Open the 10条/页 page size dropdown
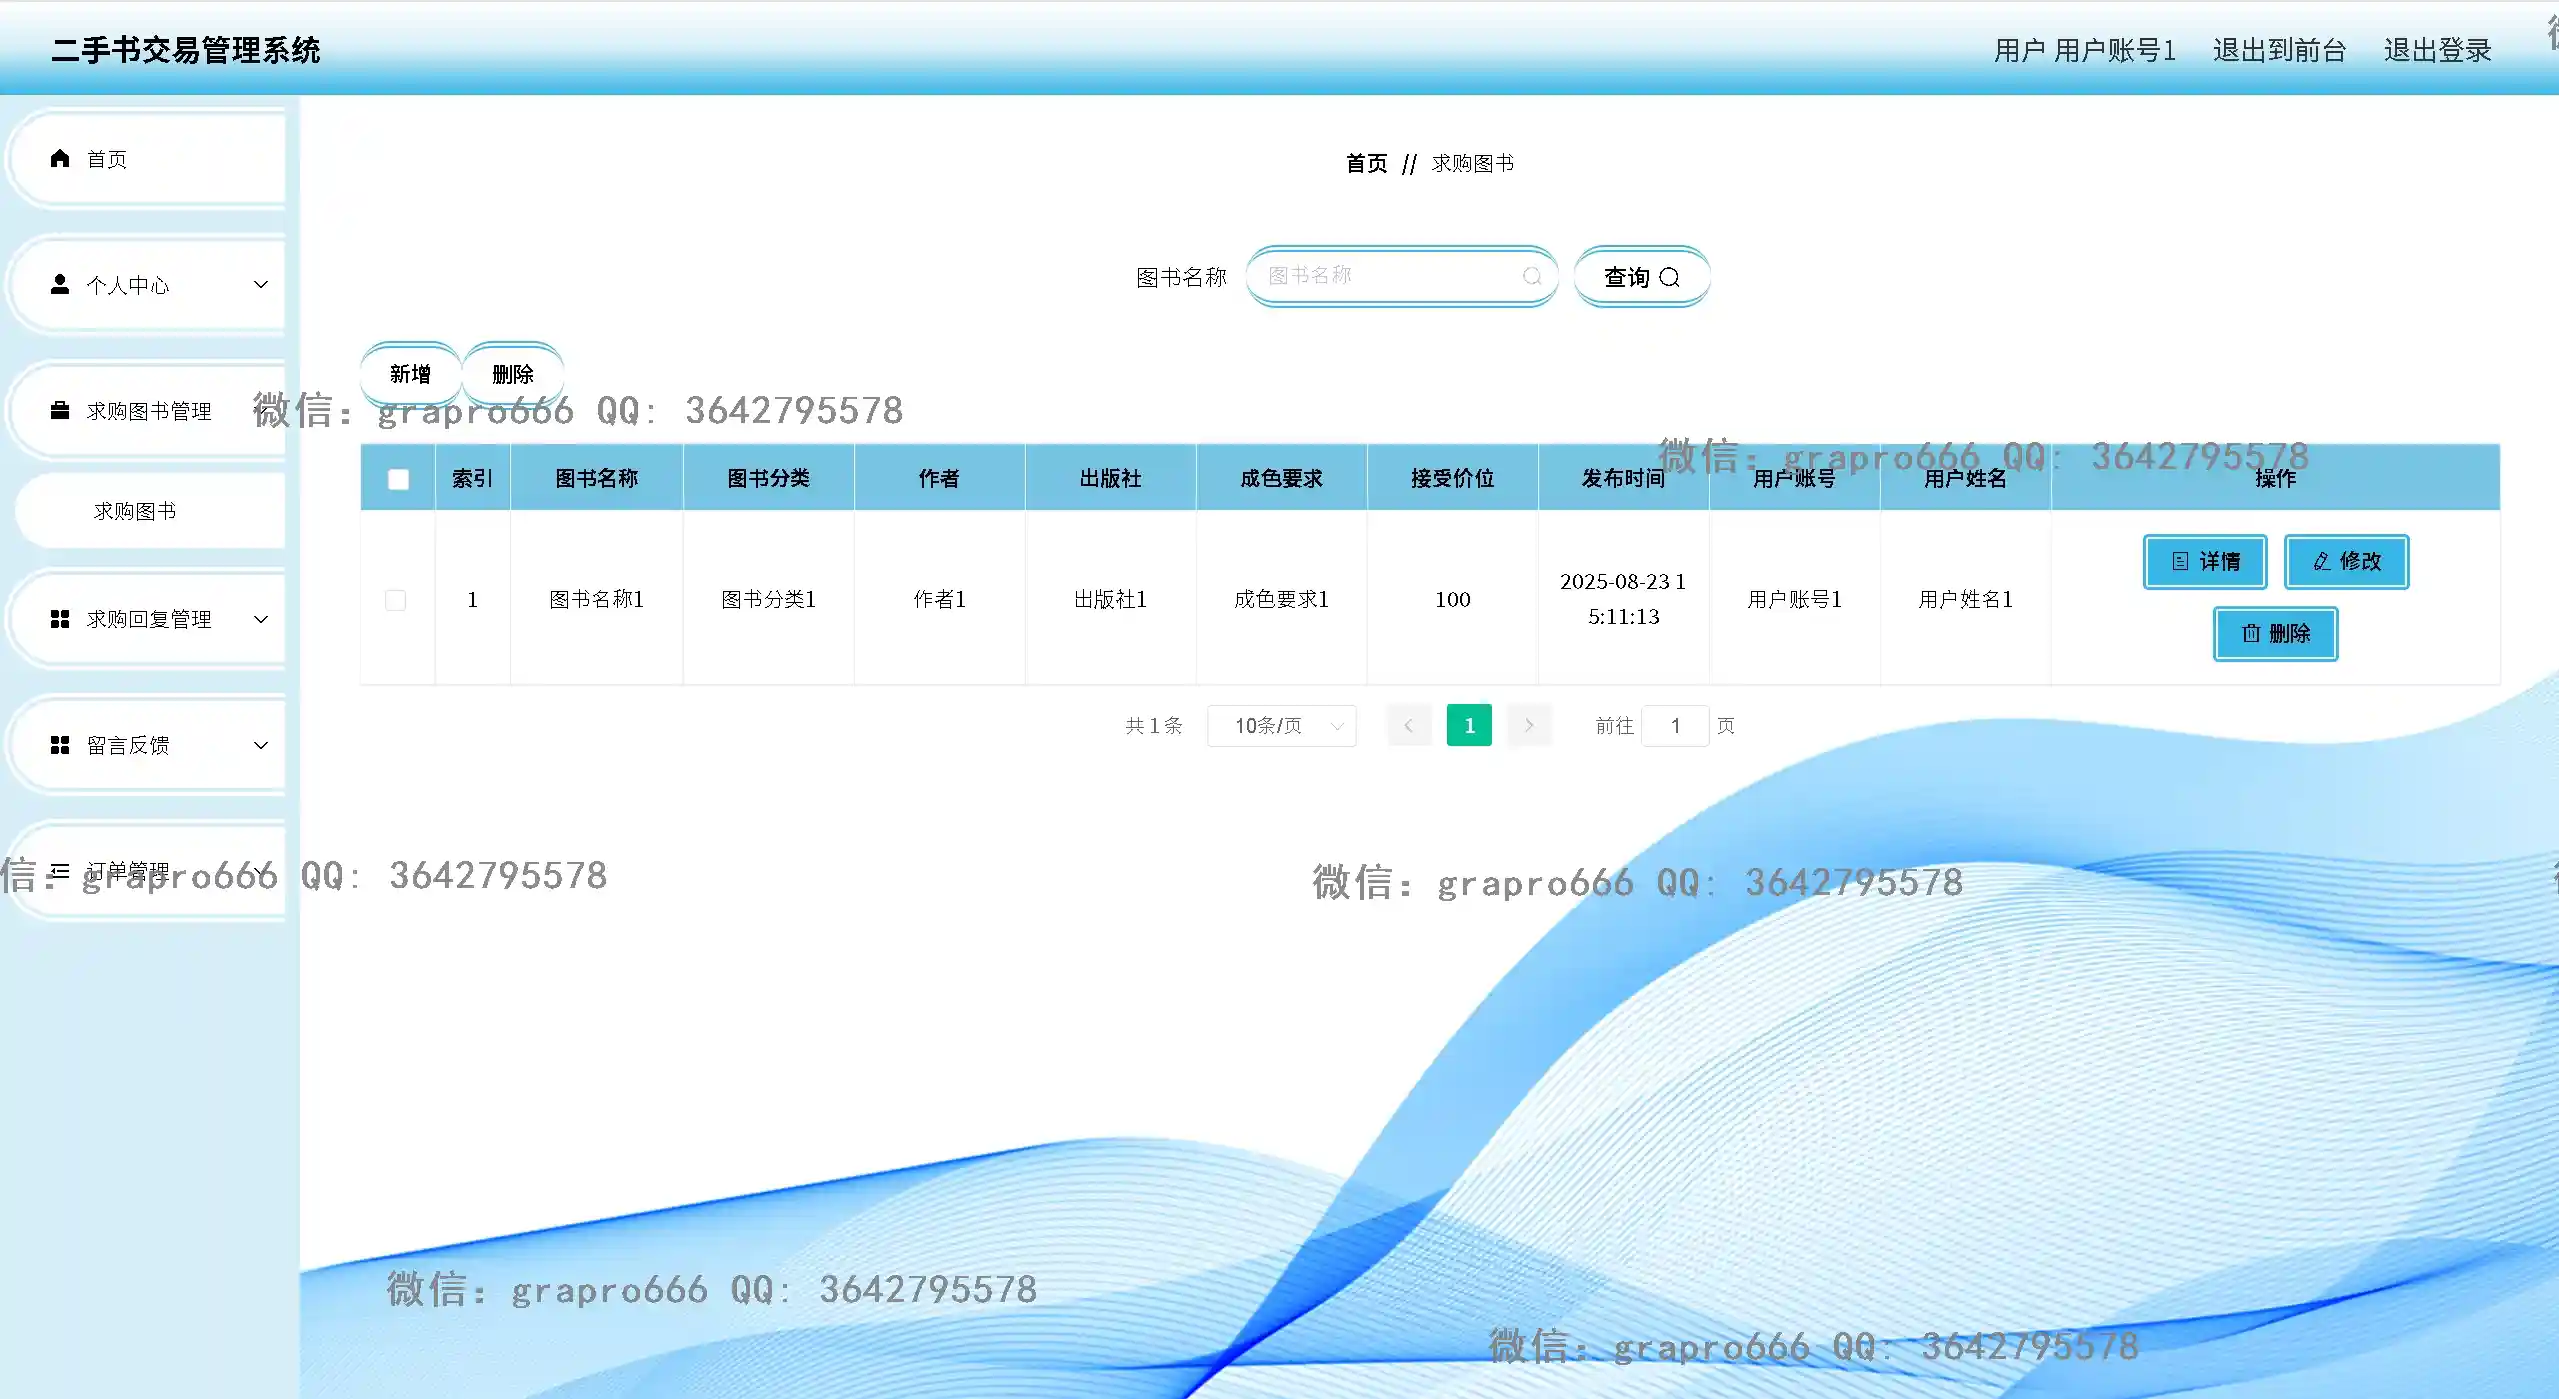This screenshot has height=1399, width=2559. point(1281,726)
